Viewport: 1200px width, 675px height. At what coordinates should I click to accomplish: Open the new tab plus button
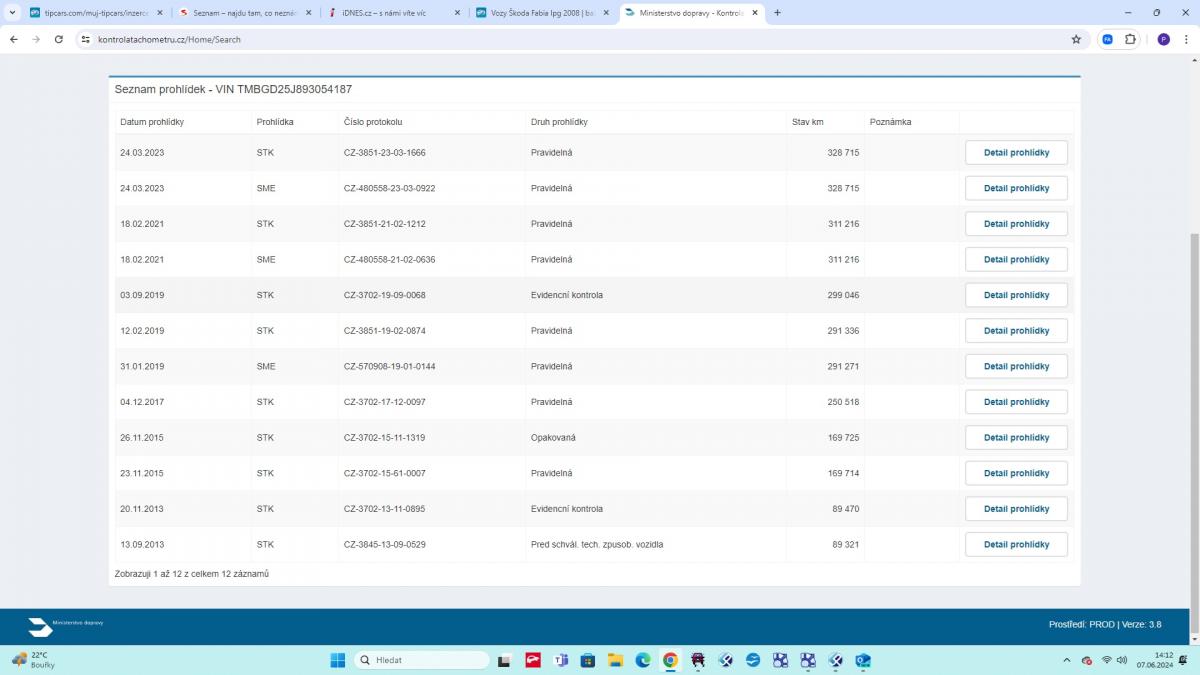point(777,13)
